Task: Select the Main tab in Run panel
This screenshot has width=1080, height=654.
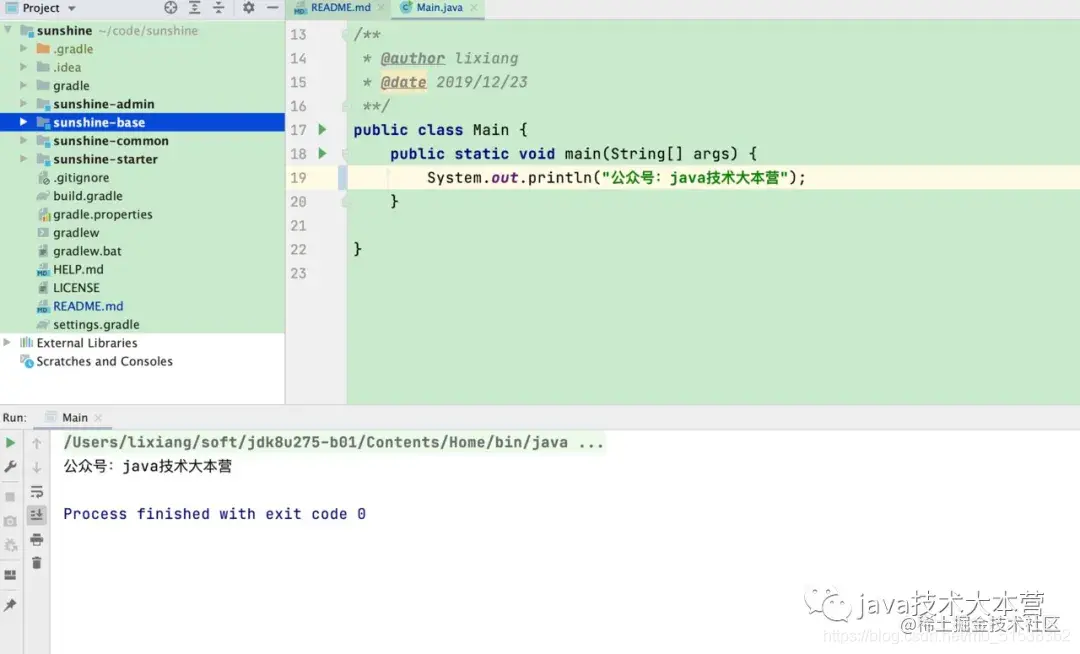Action: [74, 418]
